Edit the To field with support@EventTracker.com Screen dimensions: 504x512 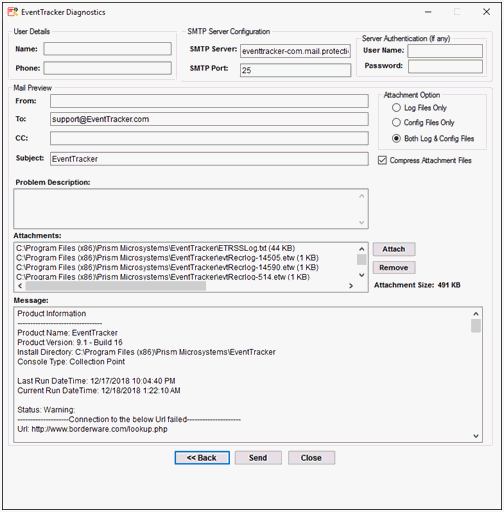(x=209, y=119)
